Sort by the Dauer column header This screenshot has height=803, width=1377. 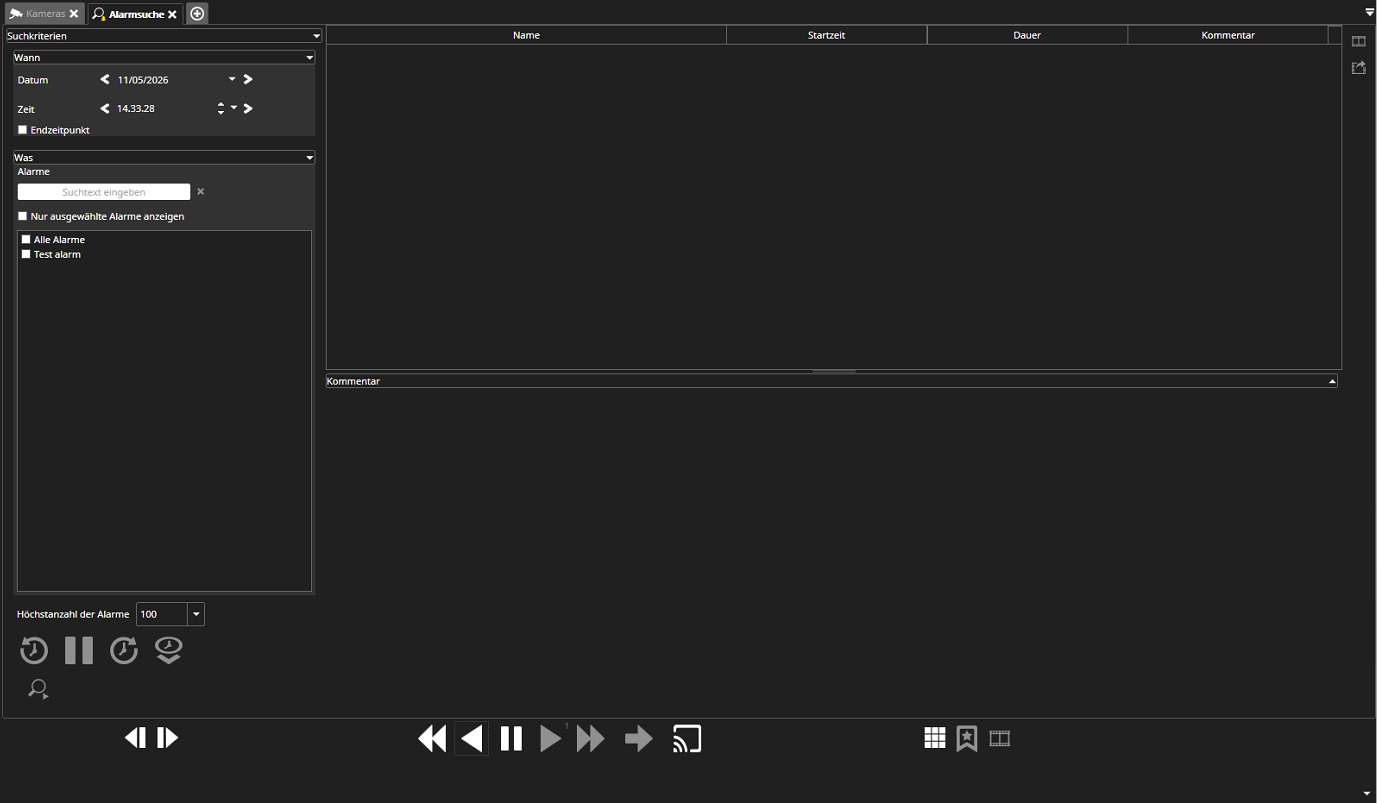click(1027, 35)
